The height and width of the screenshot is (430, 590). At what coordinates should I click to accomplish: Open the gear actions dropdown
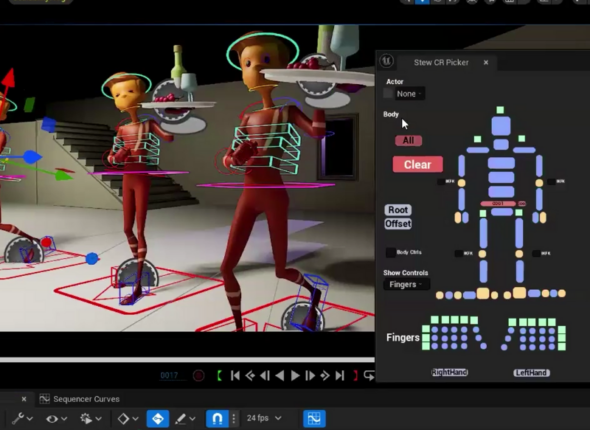pos(91,418)
